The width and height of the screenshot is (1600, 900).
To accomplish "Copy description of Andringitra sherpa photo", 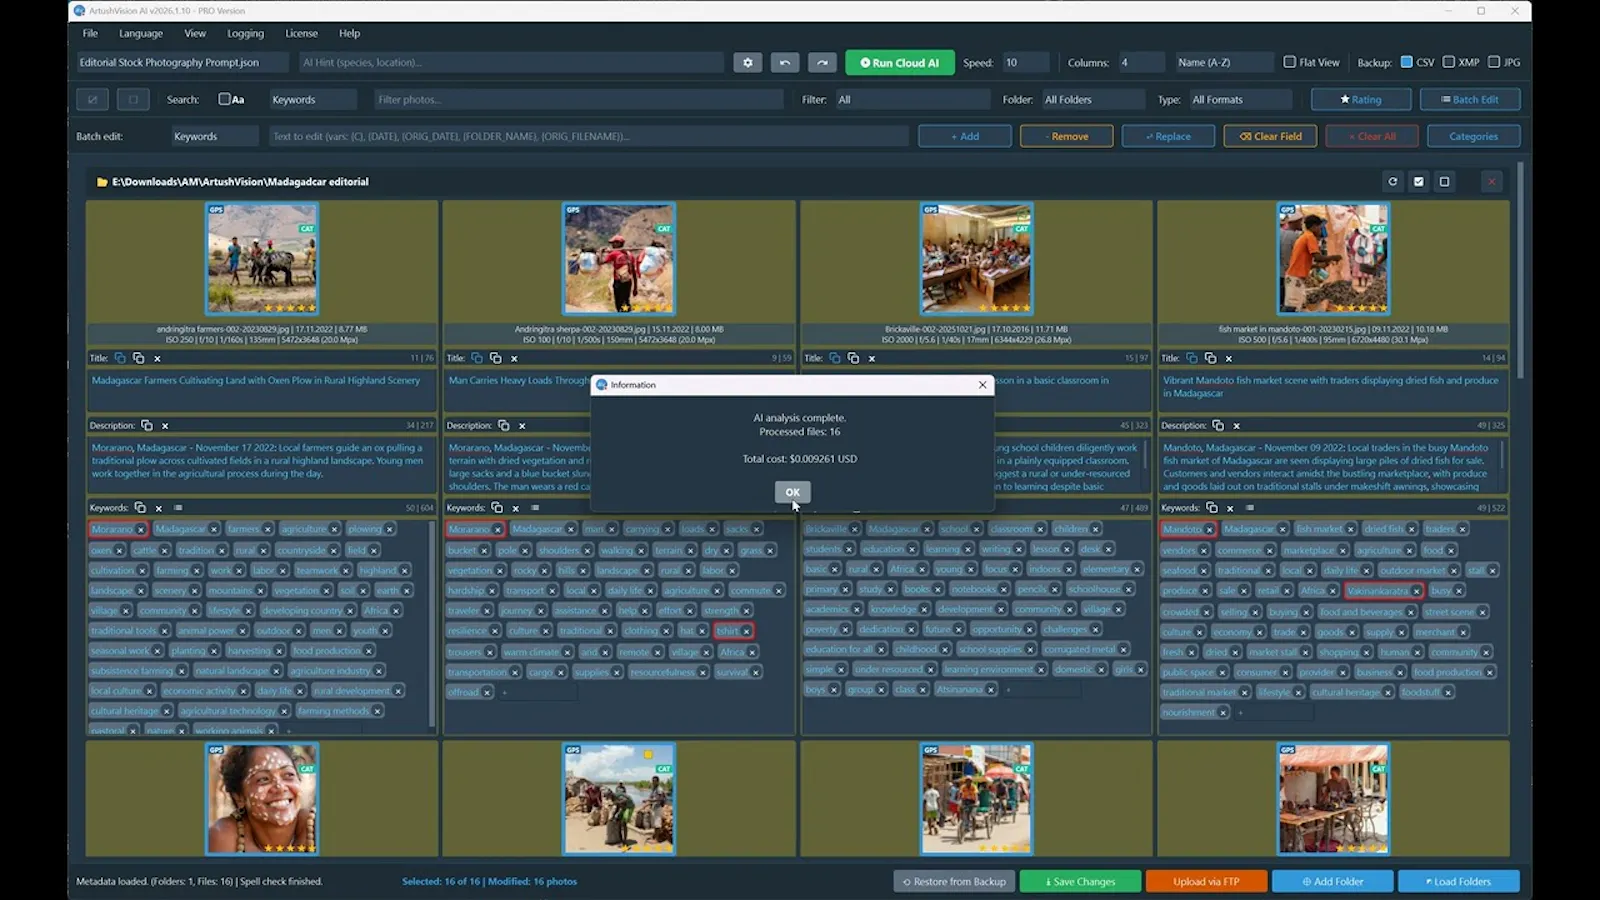I will coord(503,425).
